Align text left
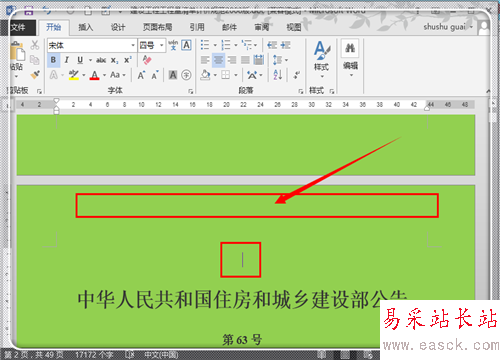 tap(205, 60)
